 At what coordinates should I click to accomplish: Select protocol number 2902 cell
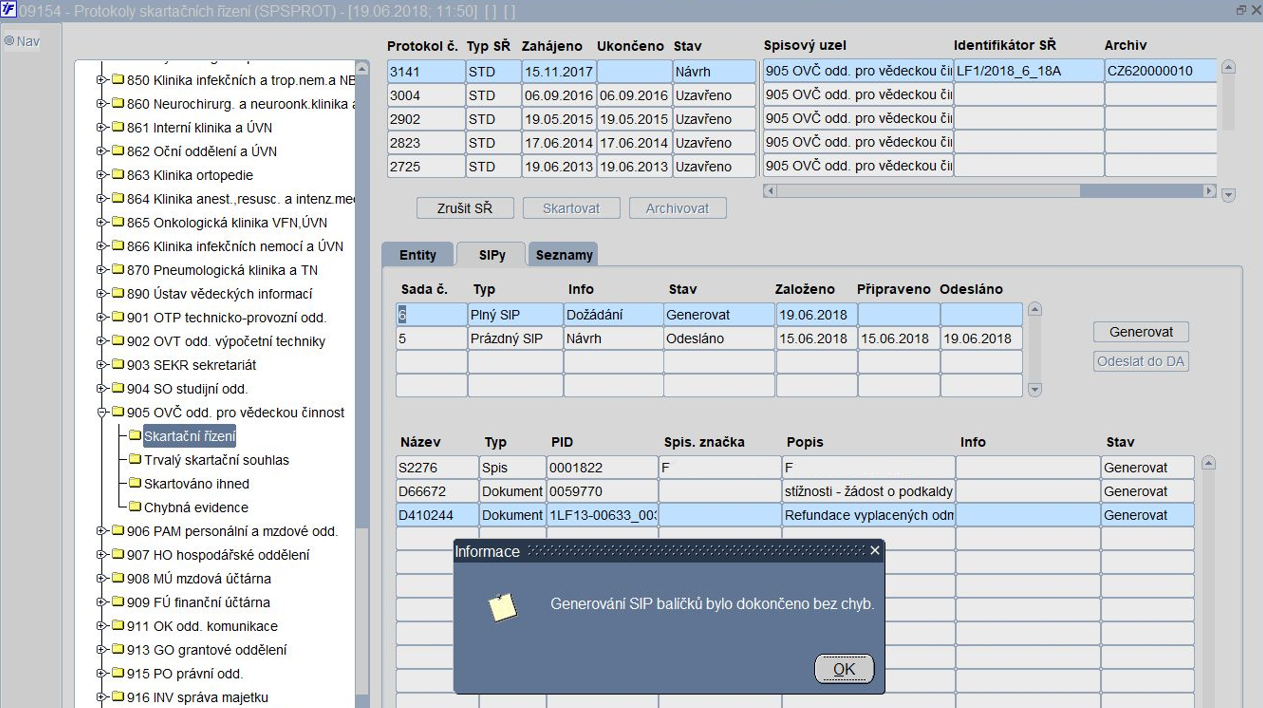pyautogui.click(x=426, y=119)
